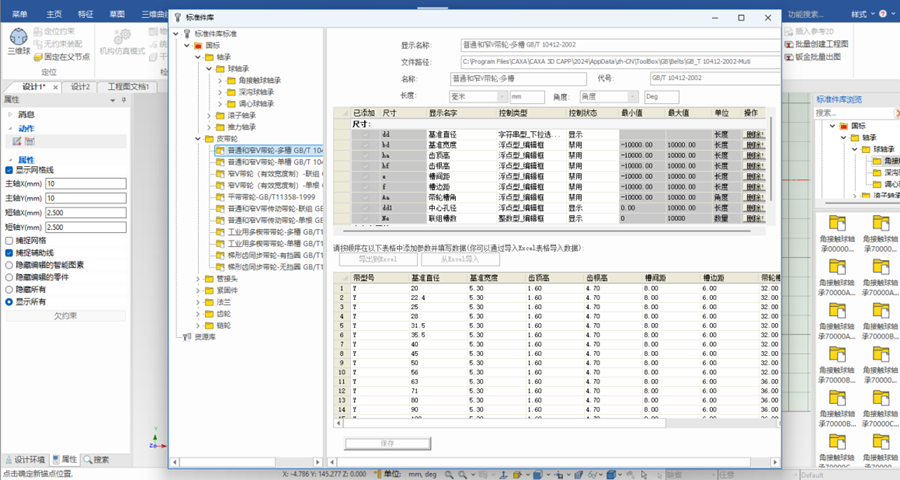Viewport: 900px width, 480px height.
Task: Select the 隐藏编辑的智能图素 radio button
Action: 9,265
